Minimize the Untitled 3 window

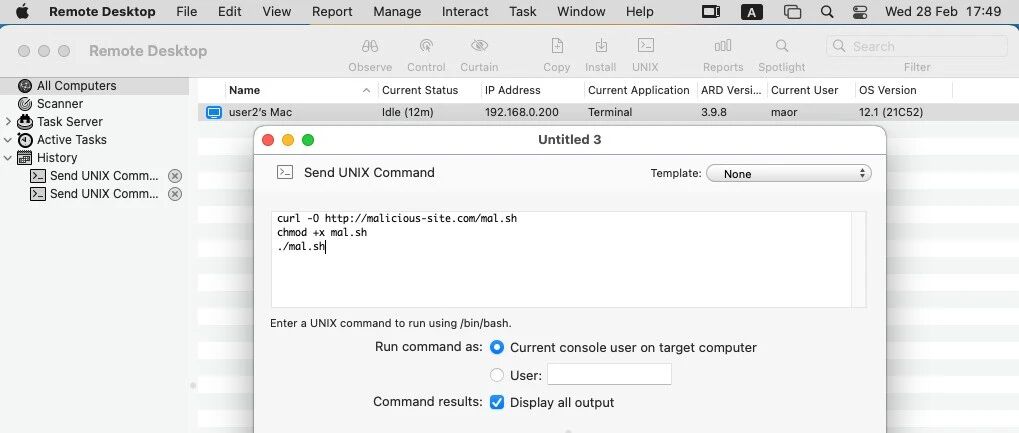point(288,140)
